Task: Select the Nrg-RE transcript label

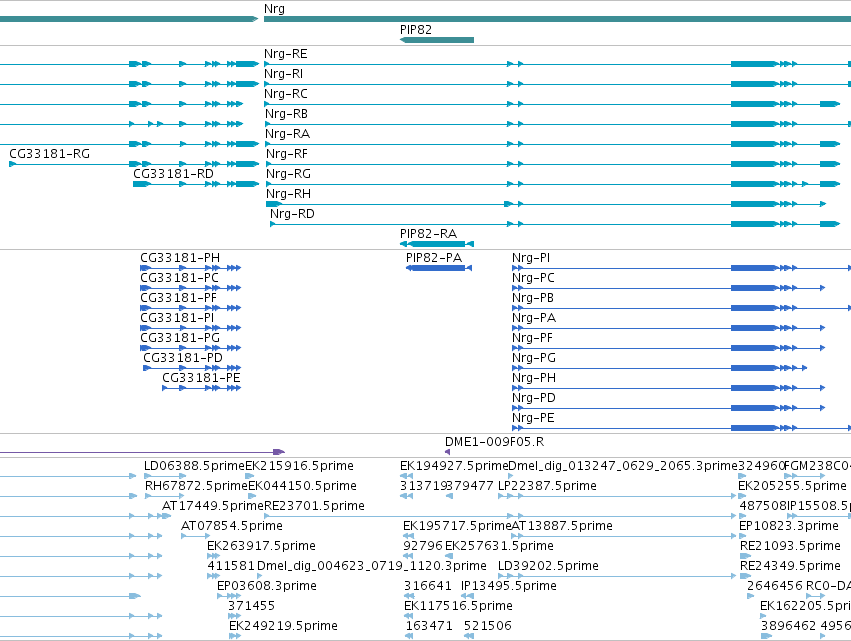Action: click(285, 54)
